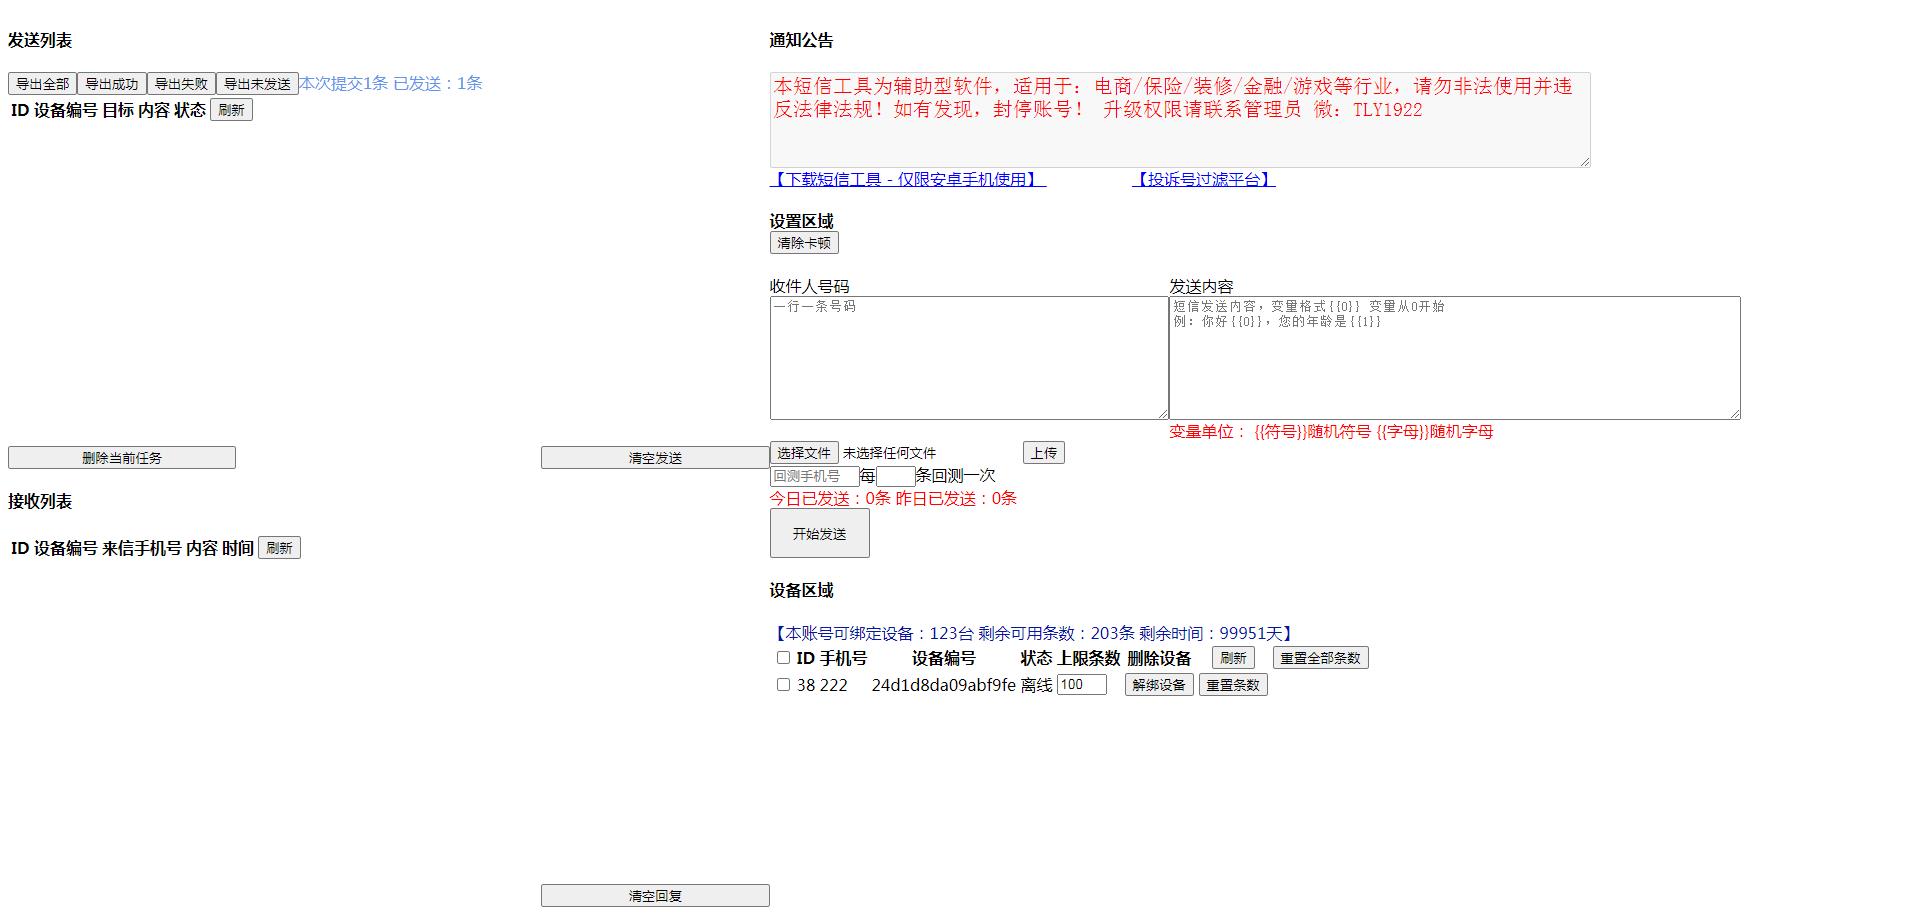Toggle the select-all checkbox in device header
Image resolution: width=1920 pixels, height=915 pixels.
pyautogui.click(x=783, y=657)
